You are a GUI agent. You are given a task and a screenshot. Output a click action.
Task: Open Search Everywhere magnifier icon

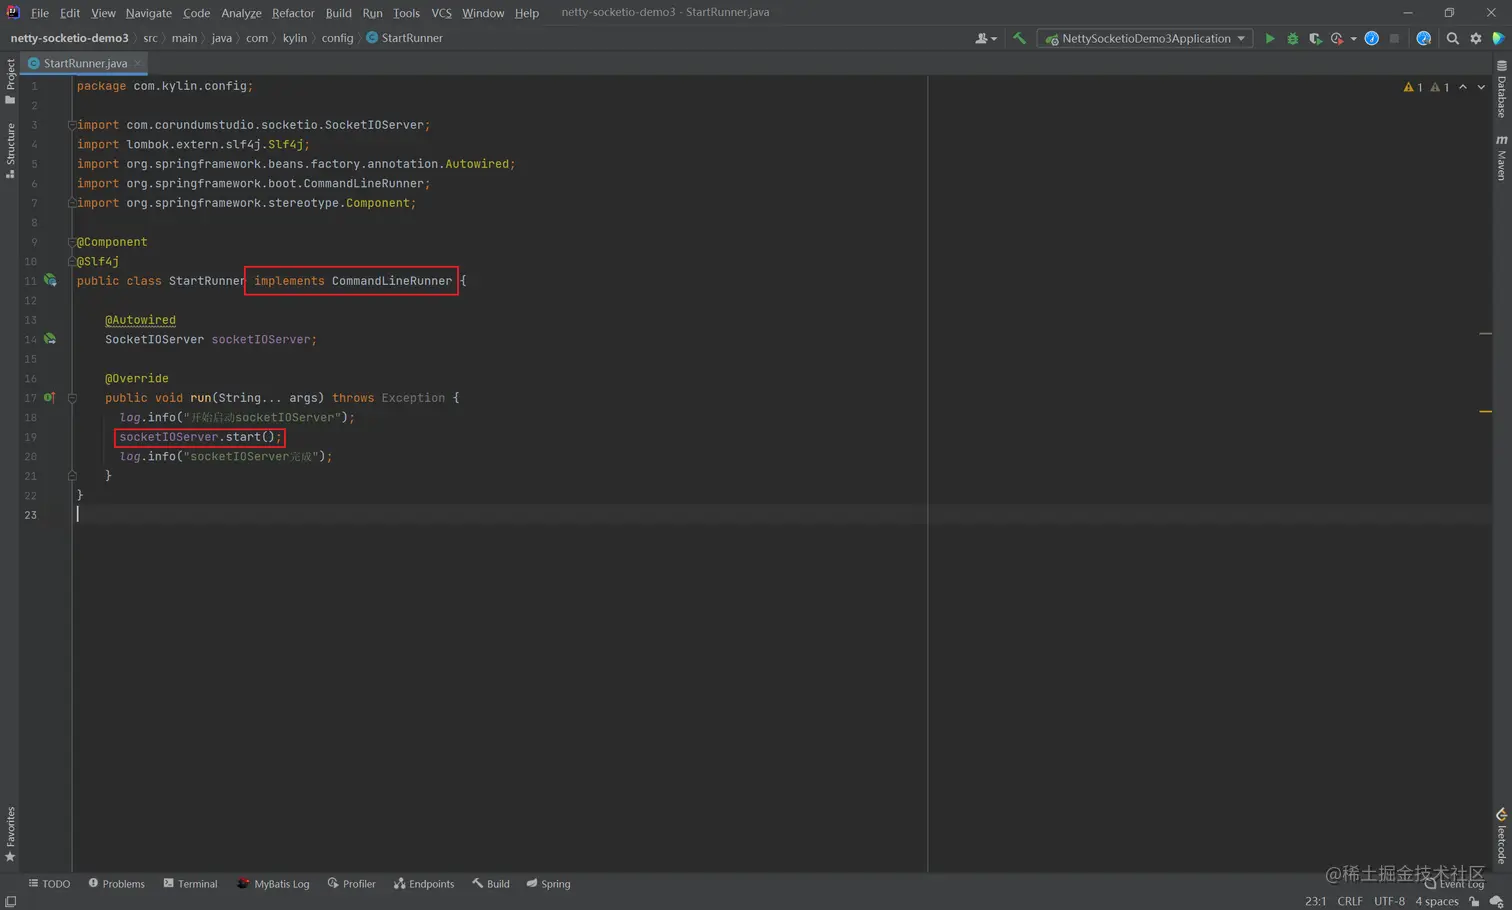[x=1453, y=38]
